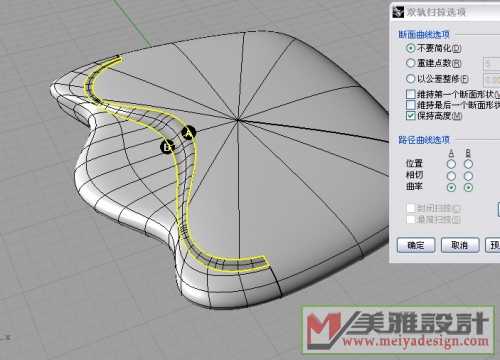Enable 维持第一个断面形状 checkbox

[411, 94]
